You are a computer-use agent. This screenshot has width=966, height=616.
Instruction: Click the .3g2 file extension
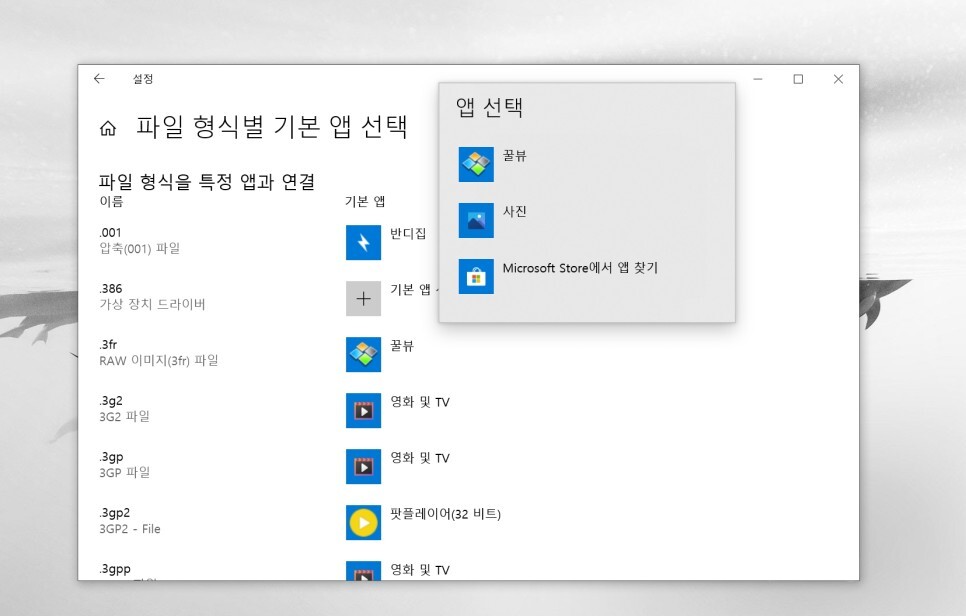coord(111,401)
